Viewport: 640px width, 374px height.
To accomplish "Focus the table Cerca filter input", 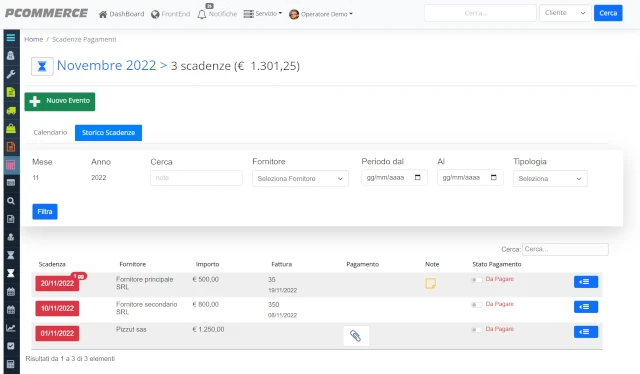I will click(x=565, y=249).
